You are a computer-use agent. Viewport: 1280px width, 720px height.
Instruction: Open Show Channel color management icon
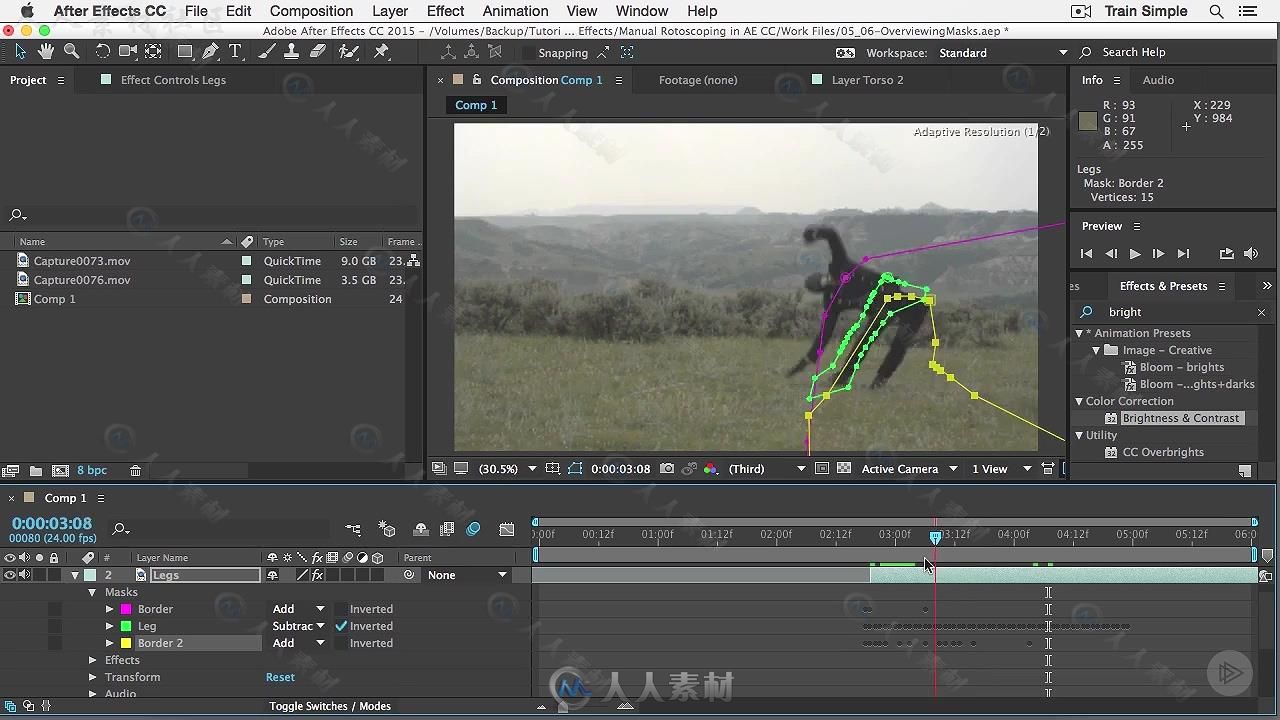tap(711, 469)
